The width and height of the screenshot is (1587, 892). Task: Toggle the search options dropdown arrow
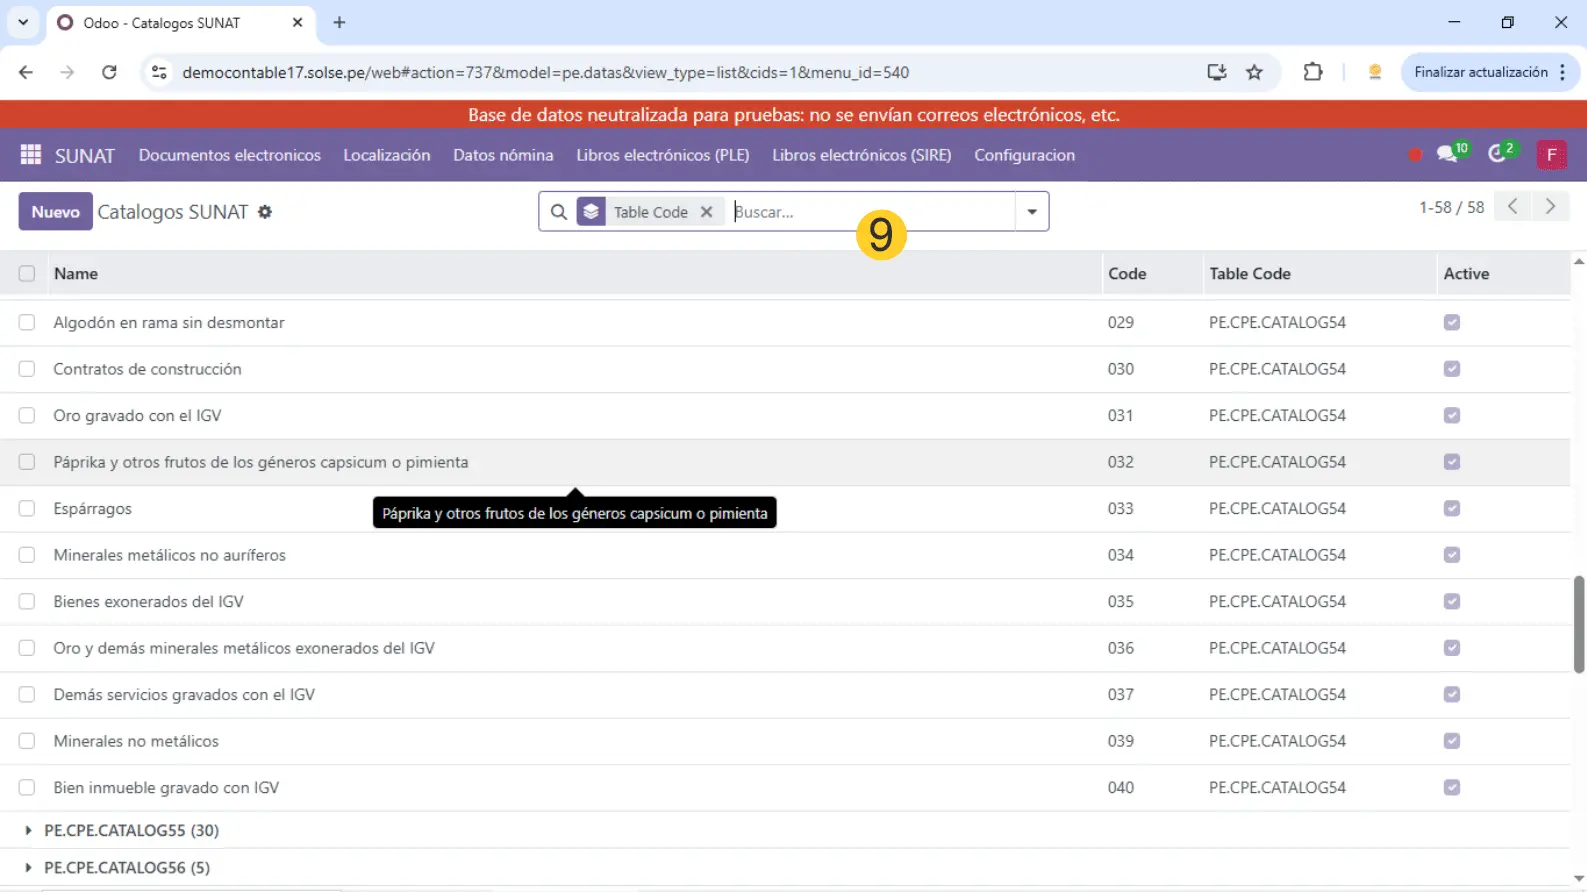(1032, 212)
